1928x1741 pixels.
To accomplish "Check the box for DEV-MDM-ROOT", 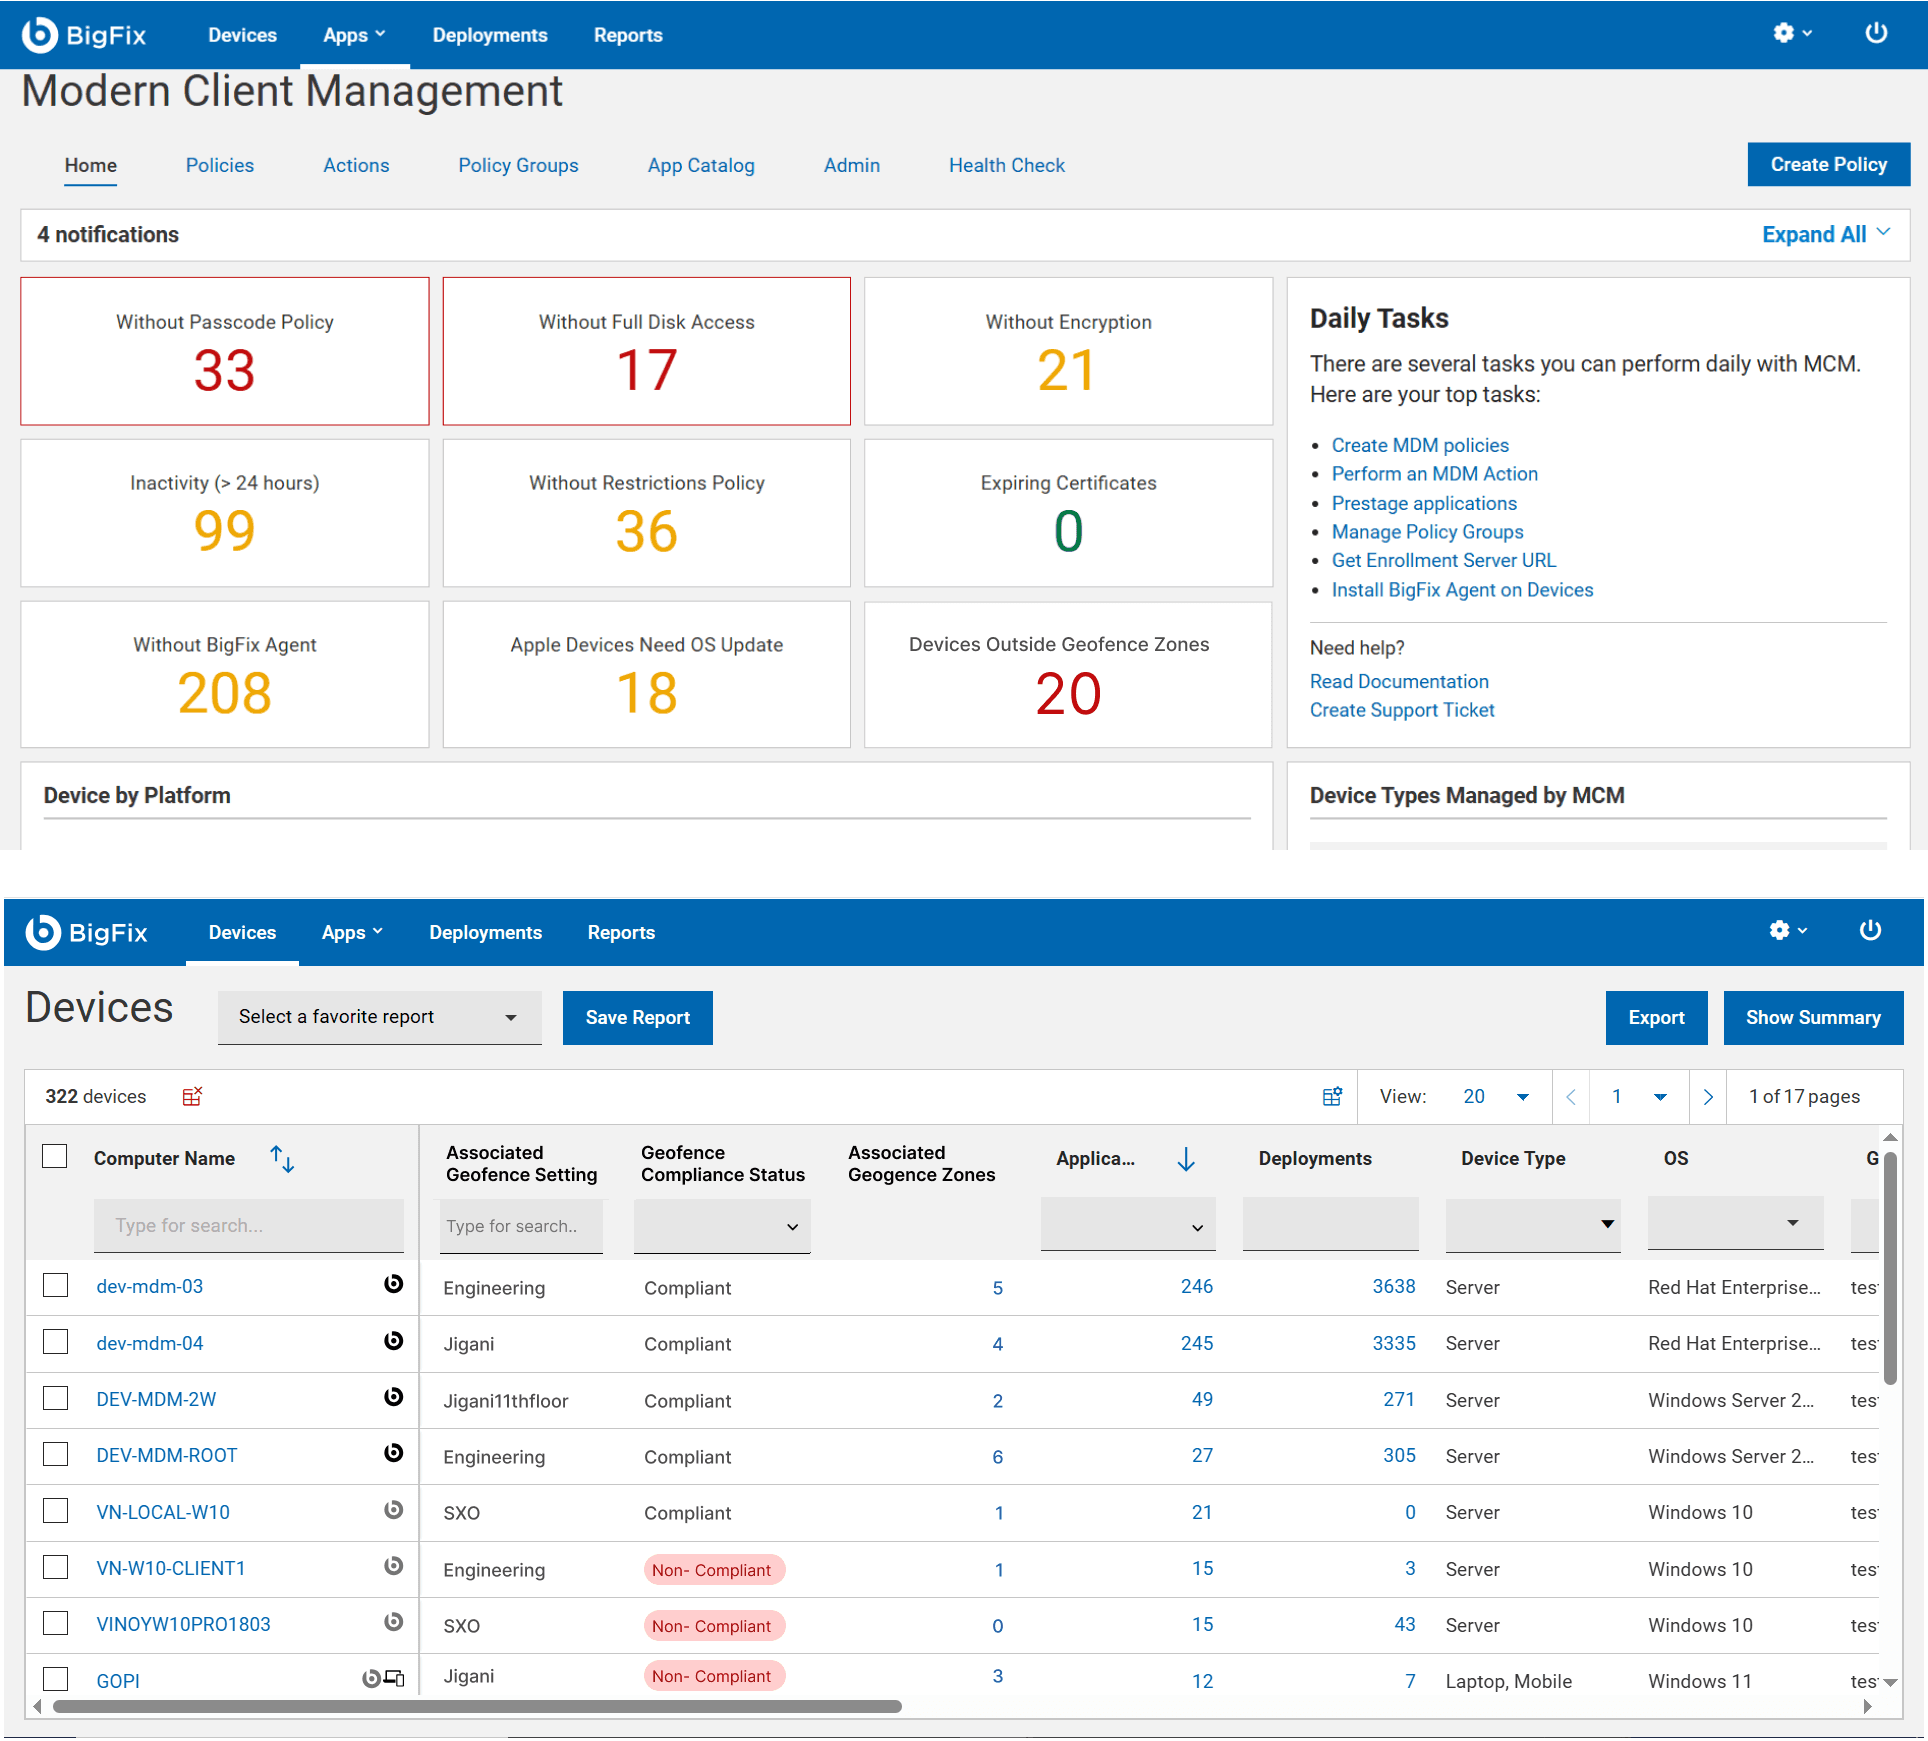I will click(x=56, y=1454).
